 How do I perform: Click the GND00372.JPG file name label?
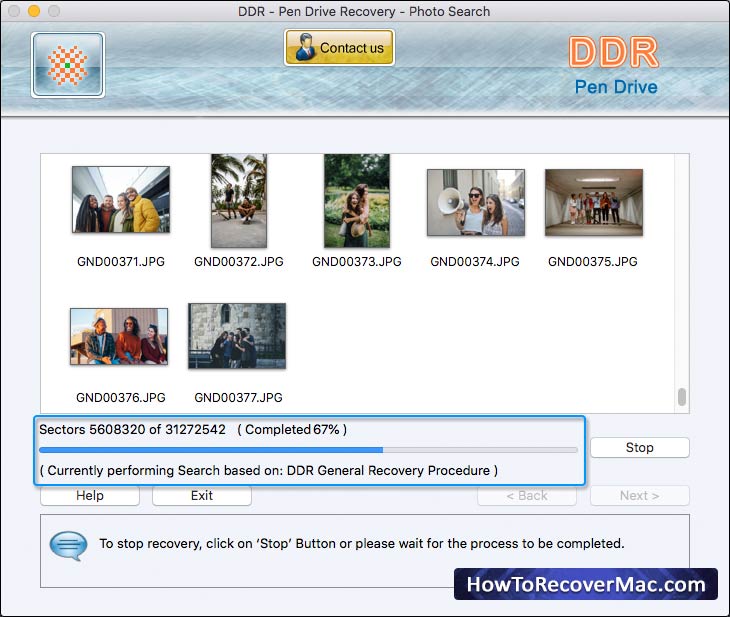239,262
